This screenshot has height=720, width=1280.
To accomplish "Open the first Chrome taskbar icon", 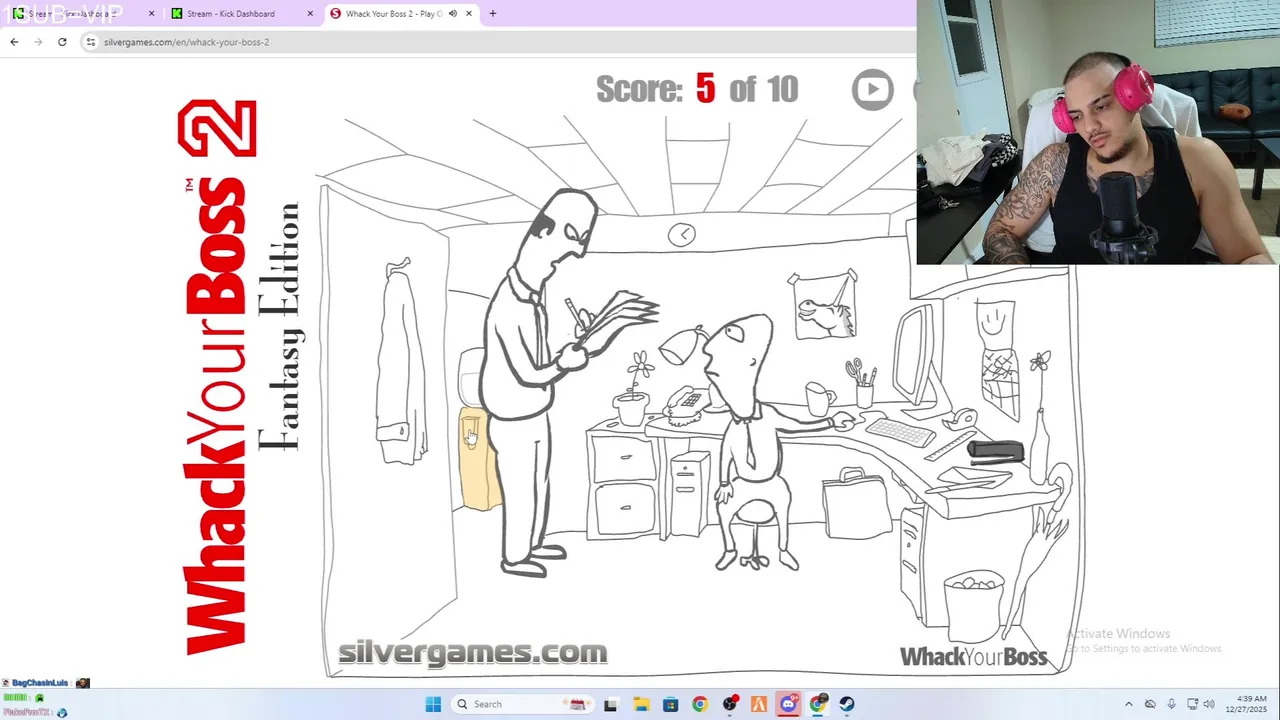I will click(x=700, y=704).
